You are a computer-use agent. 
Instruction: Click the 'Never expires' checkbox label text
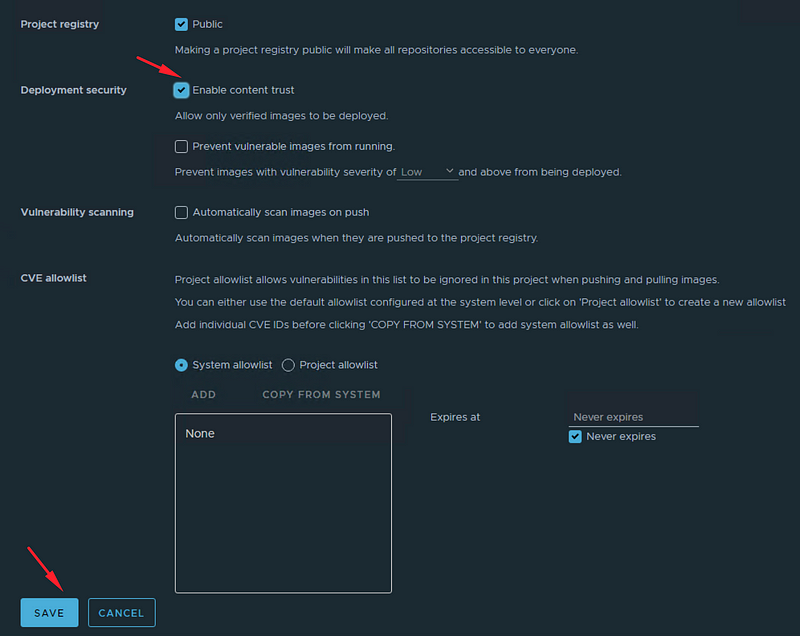pos(621,437)
